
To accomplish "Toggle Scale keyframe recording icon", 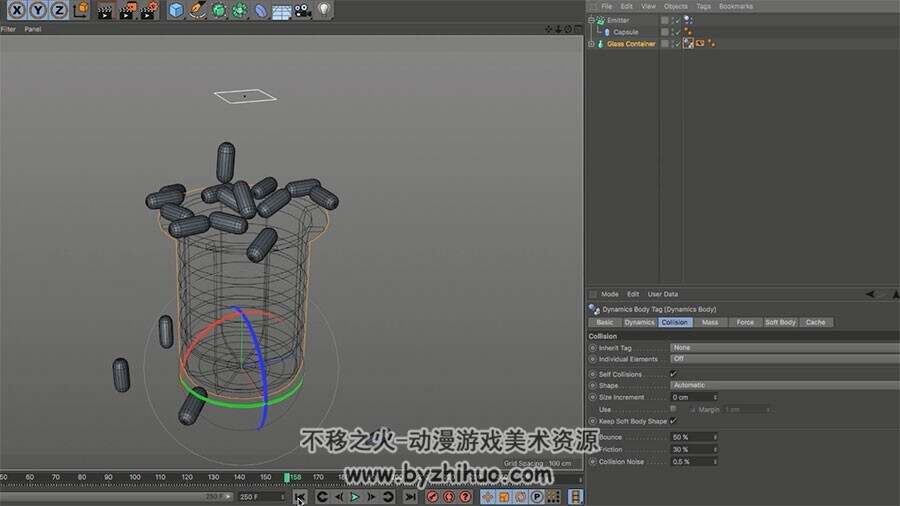I will point(504,497).
